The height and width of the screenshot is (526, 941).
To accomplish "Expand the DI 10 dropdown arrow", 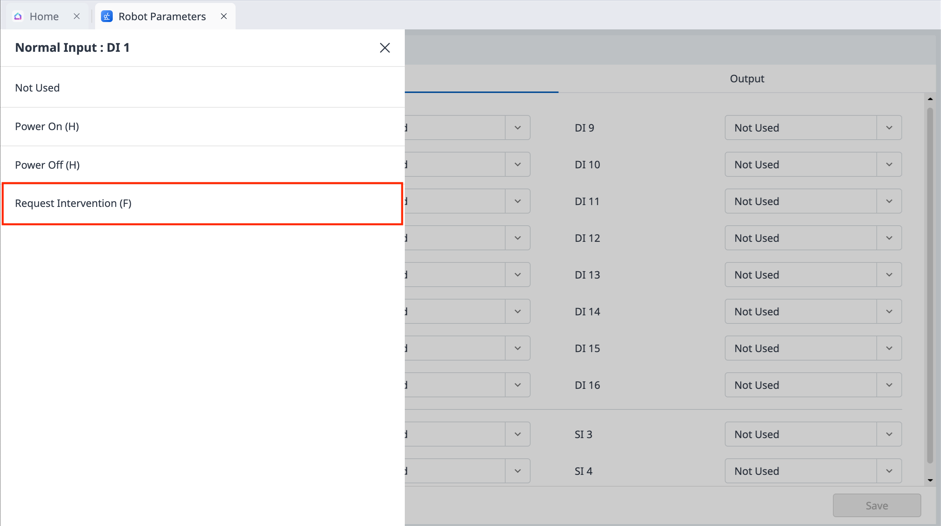I will [x=889, y=165].
